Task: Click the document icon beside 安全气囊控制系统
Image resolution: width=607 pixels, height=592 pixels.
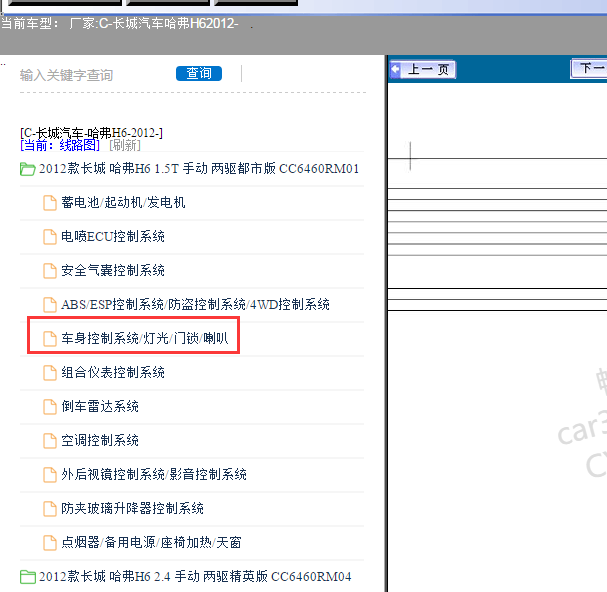Action: coord(50,271)
